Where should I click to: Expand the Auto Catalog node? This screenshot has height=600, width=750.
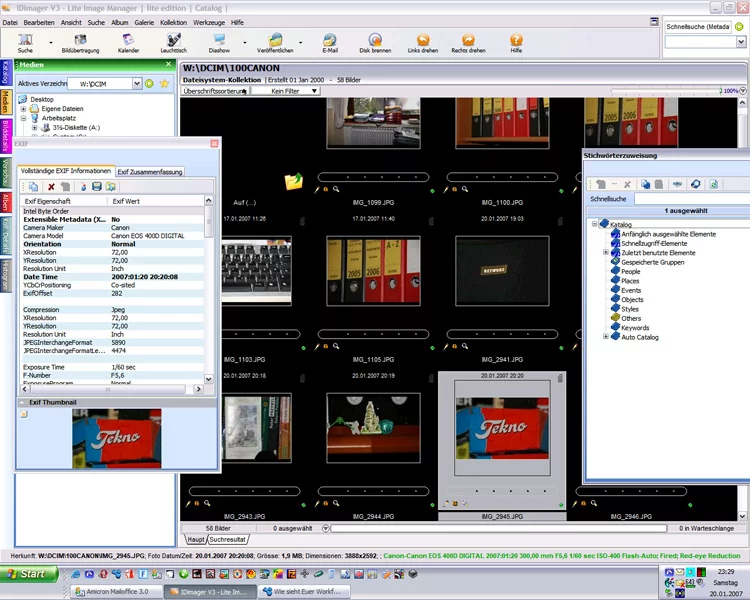[606, 337]
